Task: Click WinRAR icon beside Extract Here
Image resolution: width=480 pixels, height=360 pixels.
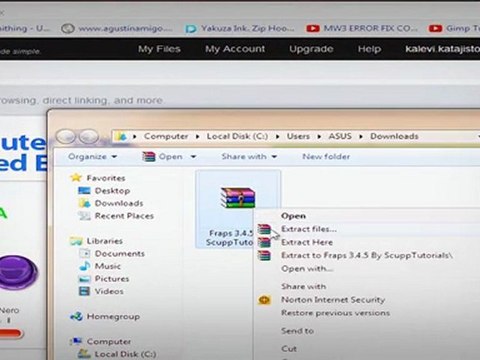Action: pyautogui.click(x=264, y=242)
